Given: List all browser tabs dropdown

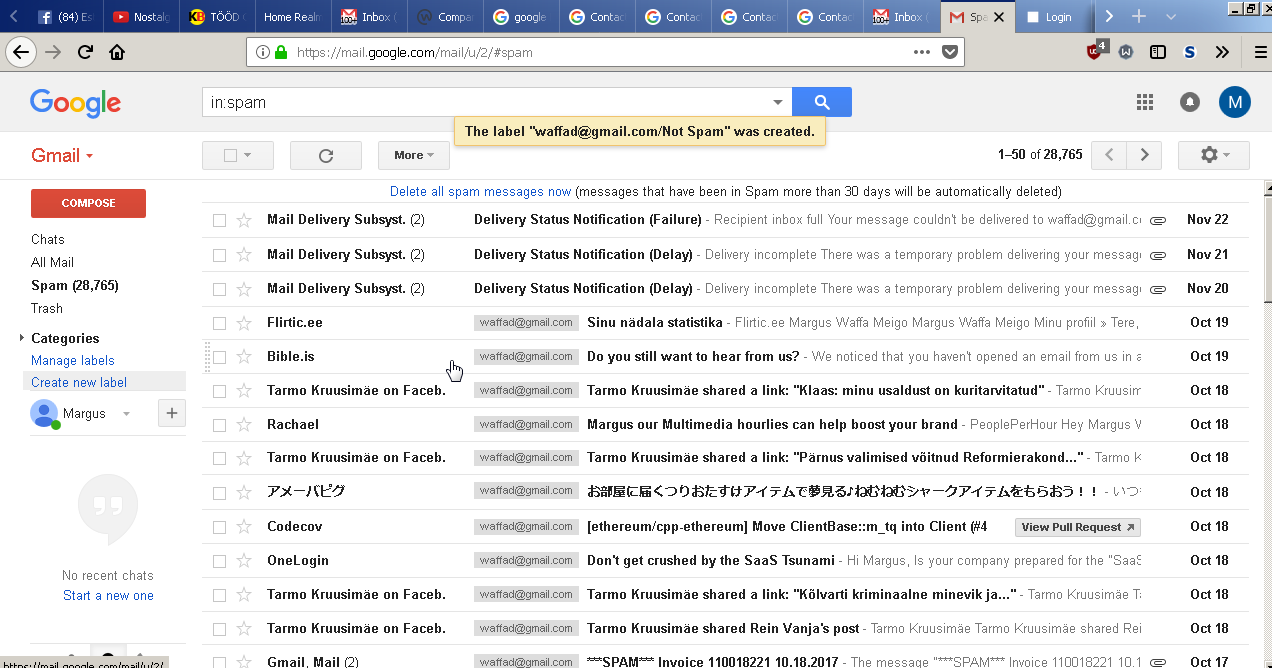Looking at the screenshot, I should (1171, 17).
